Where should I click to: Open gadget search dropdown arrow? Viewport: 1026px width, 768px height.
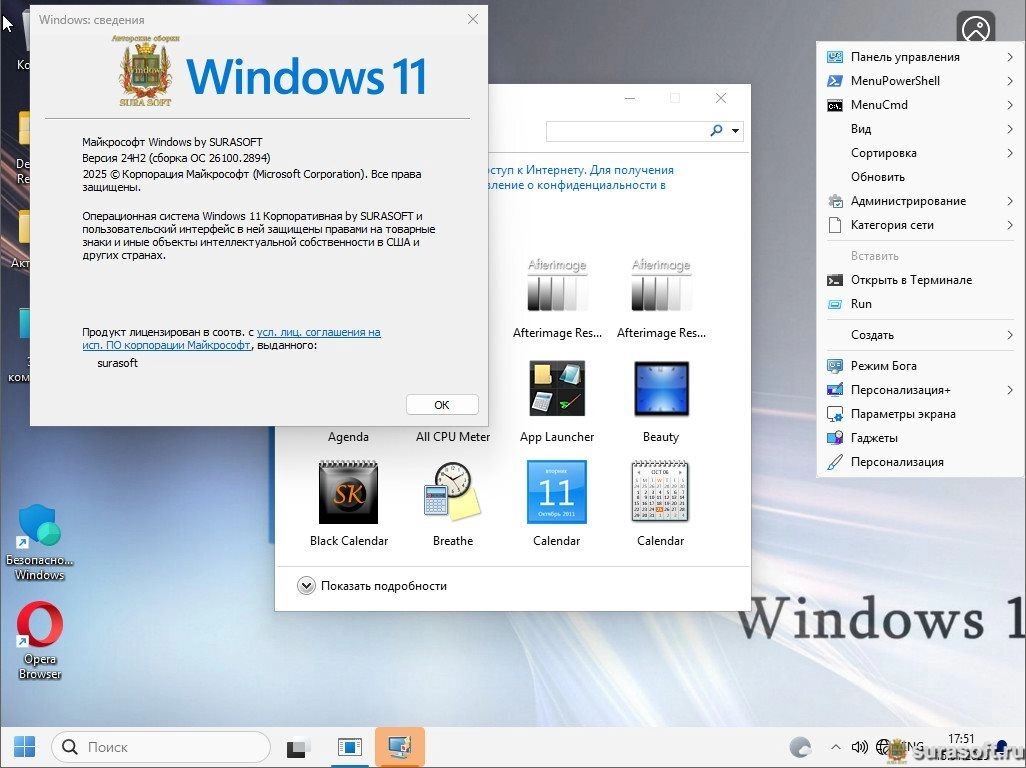pyautogui.click(x=736, y=131)
